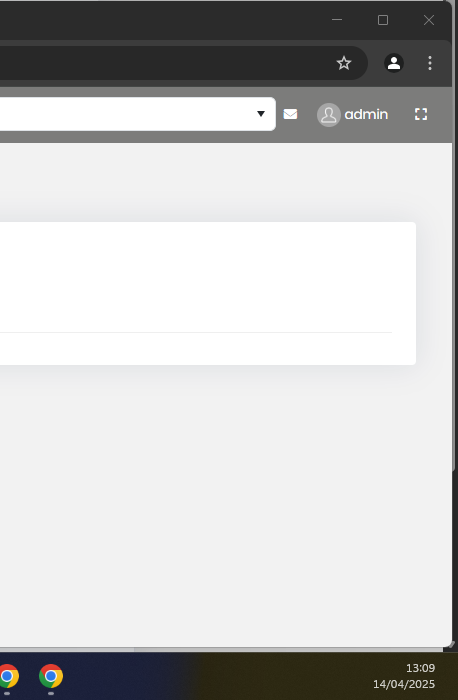Image resolution: width=458 pixels, height=700 pixels.
Task: Bookmark this page with the star icon
Action: [x=344, y=63]
